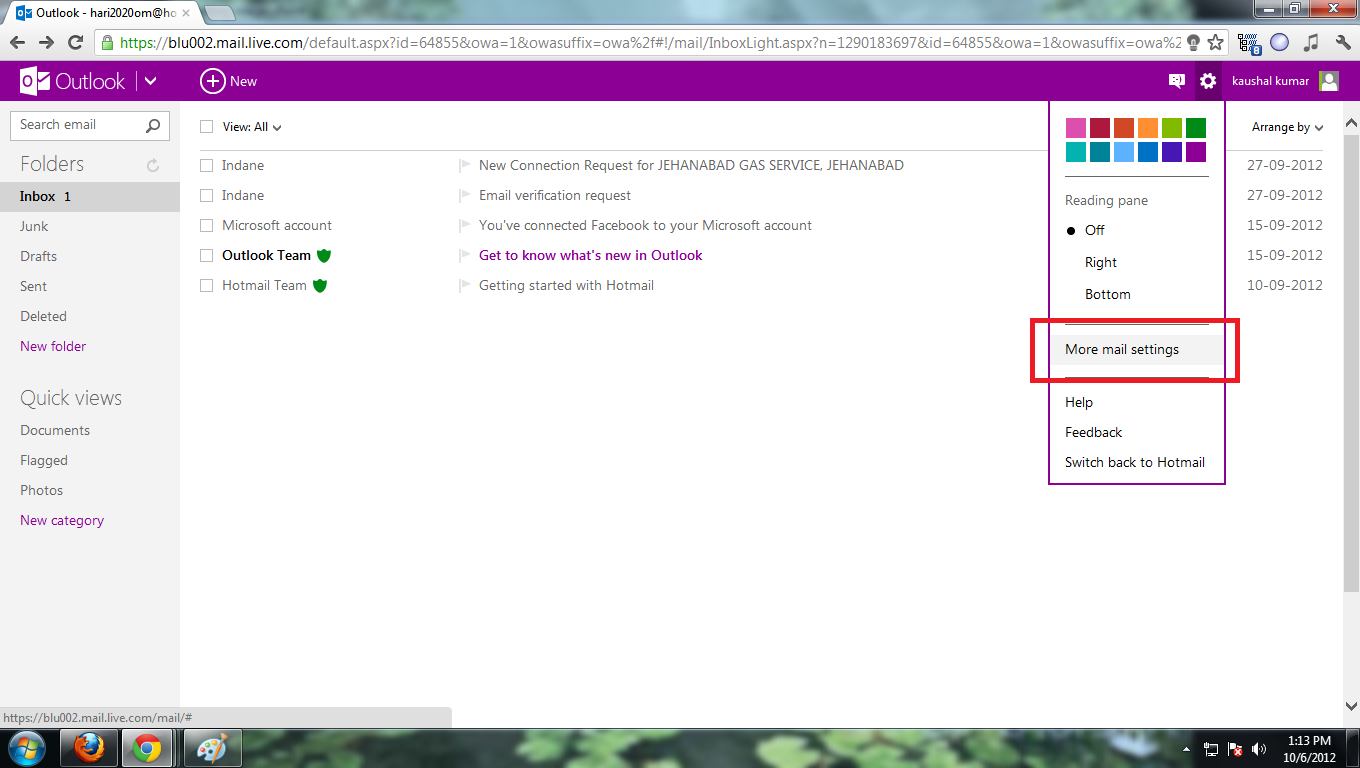The height and width of the screenshot is (768, 1360).
Task: Pick the dark green theme color swatch
Action: [1196, 128]
